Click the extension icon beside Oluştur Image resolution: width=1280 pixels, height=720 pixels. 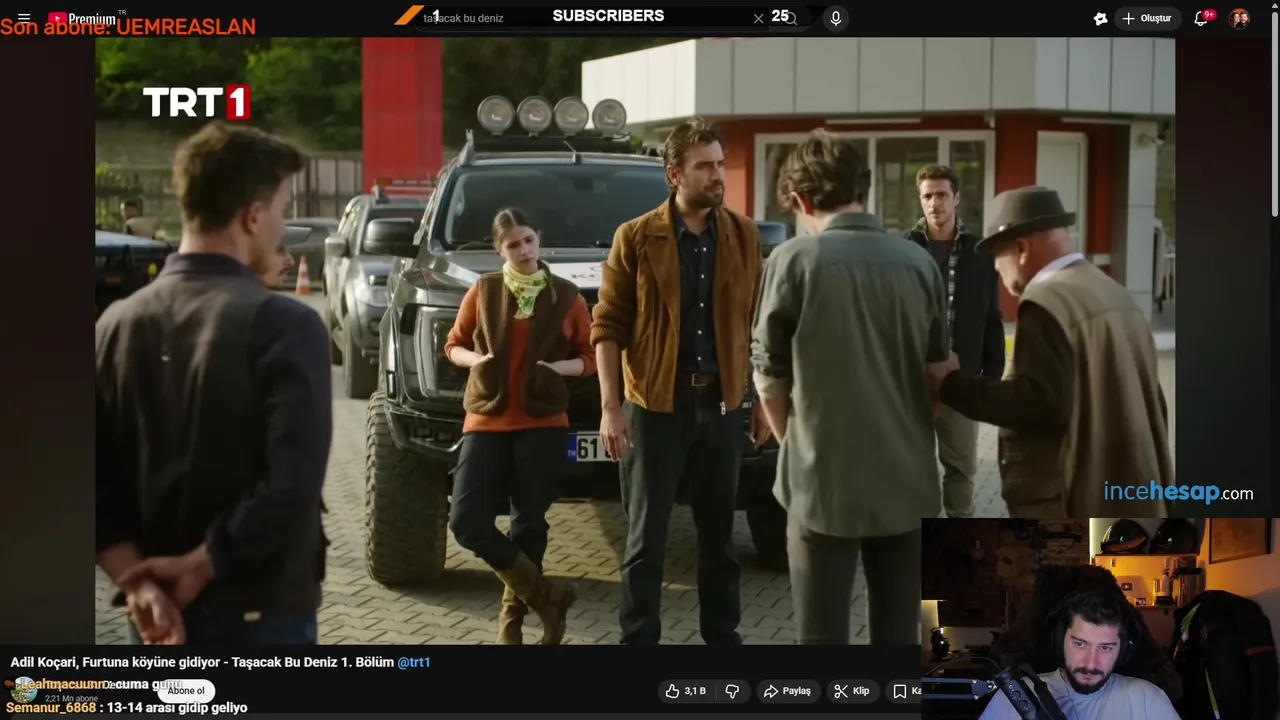(1100, 18)
